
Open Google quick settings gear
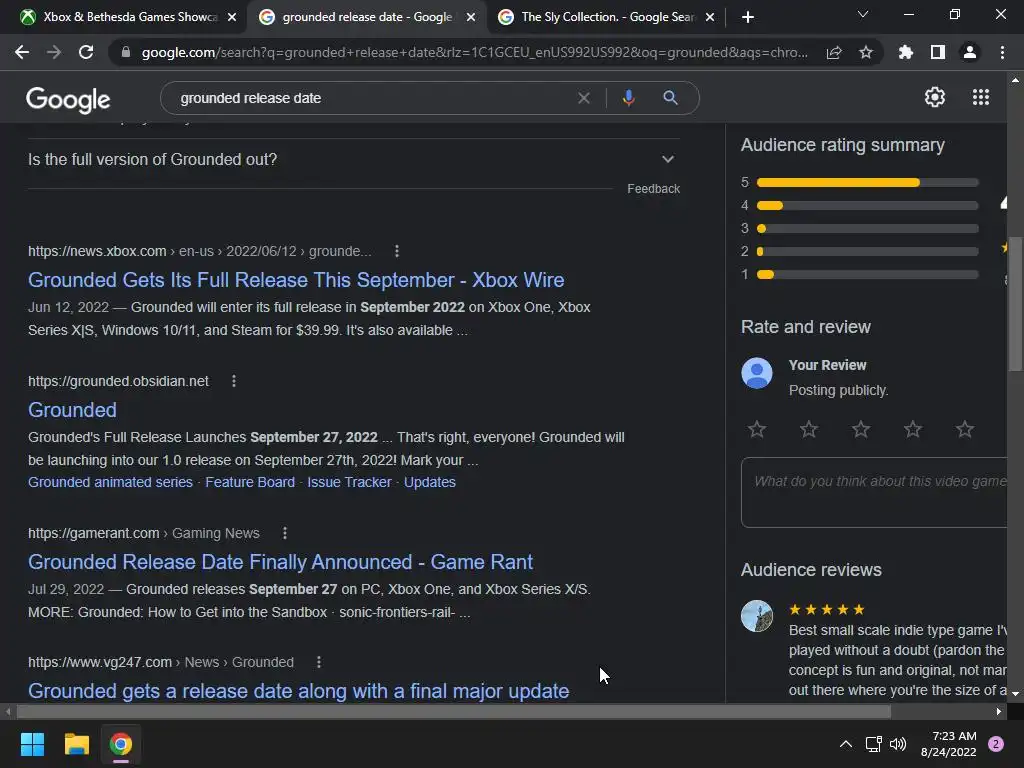click(x=935, y=97)
